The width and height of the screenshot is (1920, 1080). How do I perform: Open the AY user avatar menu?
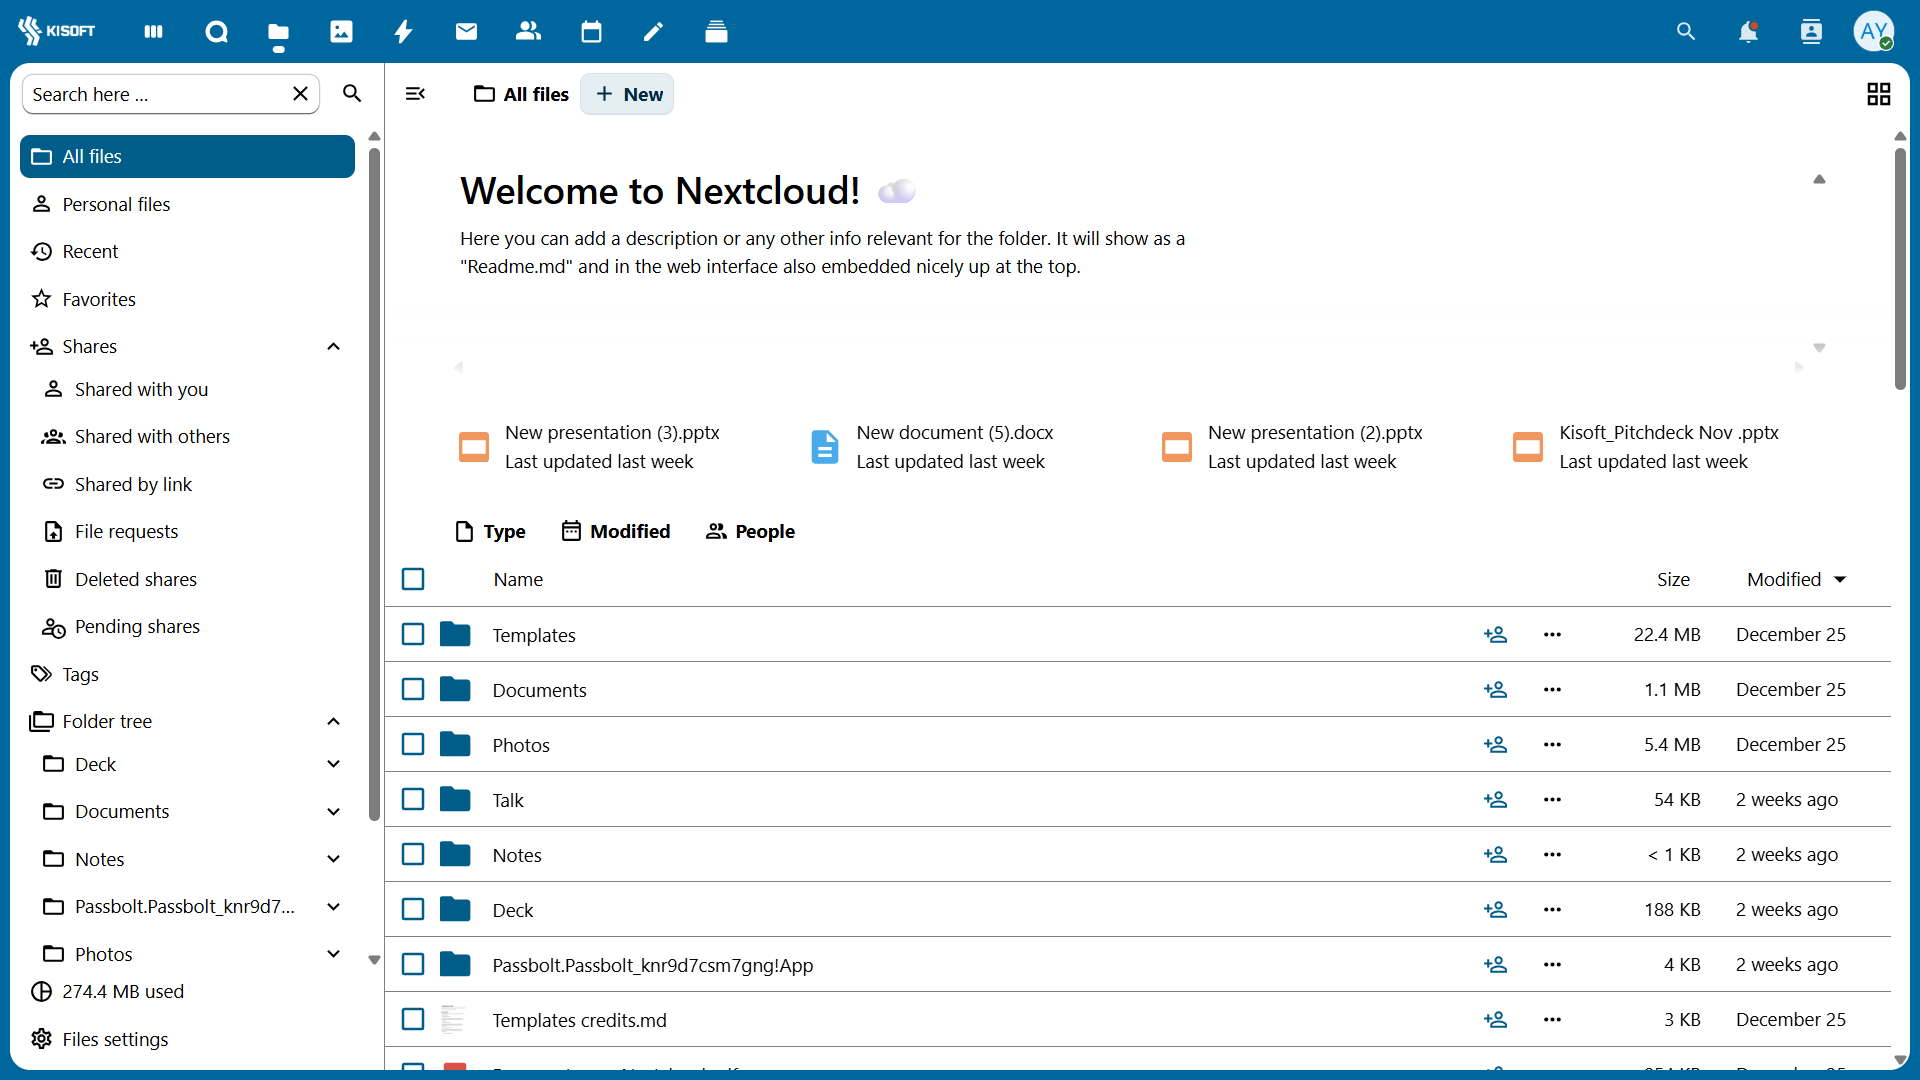[1874, 32]
